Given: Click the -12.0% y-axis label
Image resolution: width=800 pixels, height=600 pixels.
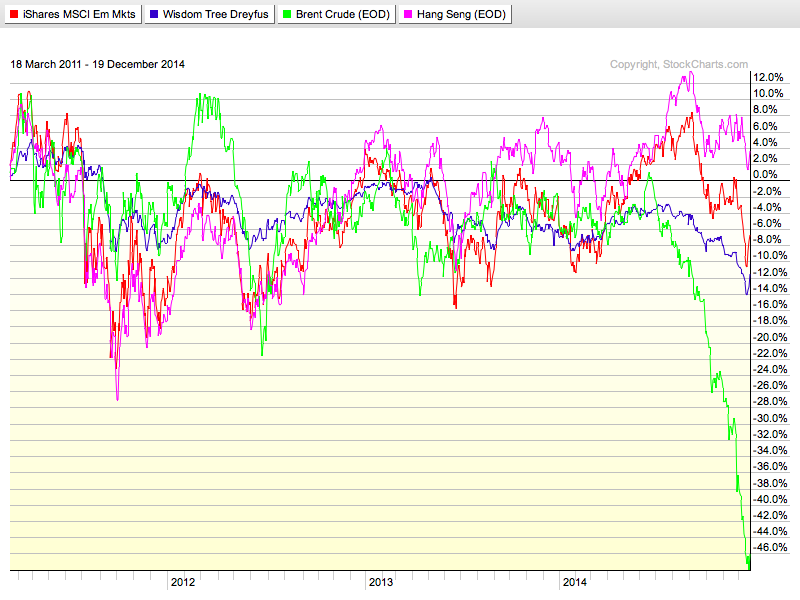Looking at the screenshot, I should tap(770, 272).
